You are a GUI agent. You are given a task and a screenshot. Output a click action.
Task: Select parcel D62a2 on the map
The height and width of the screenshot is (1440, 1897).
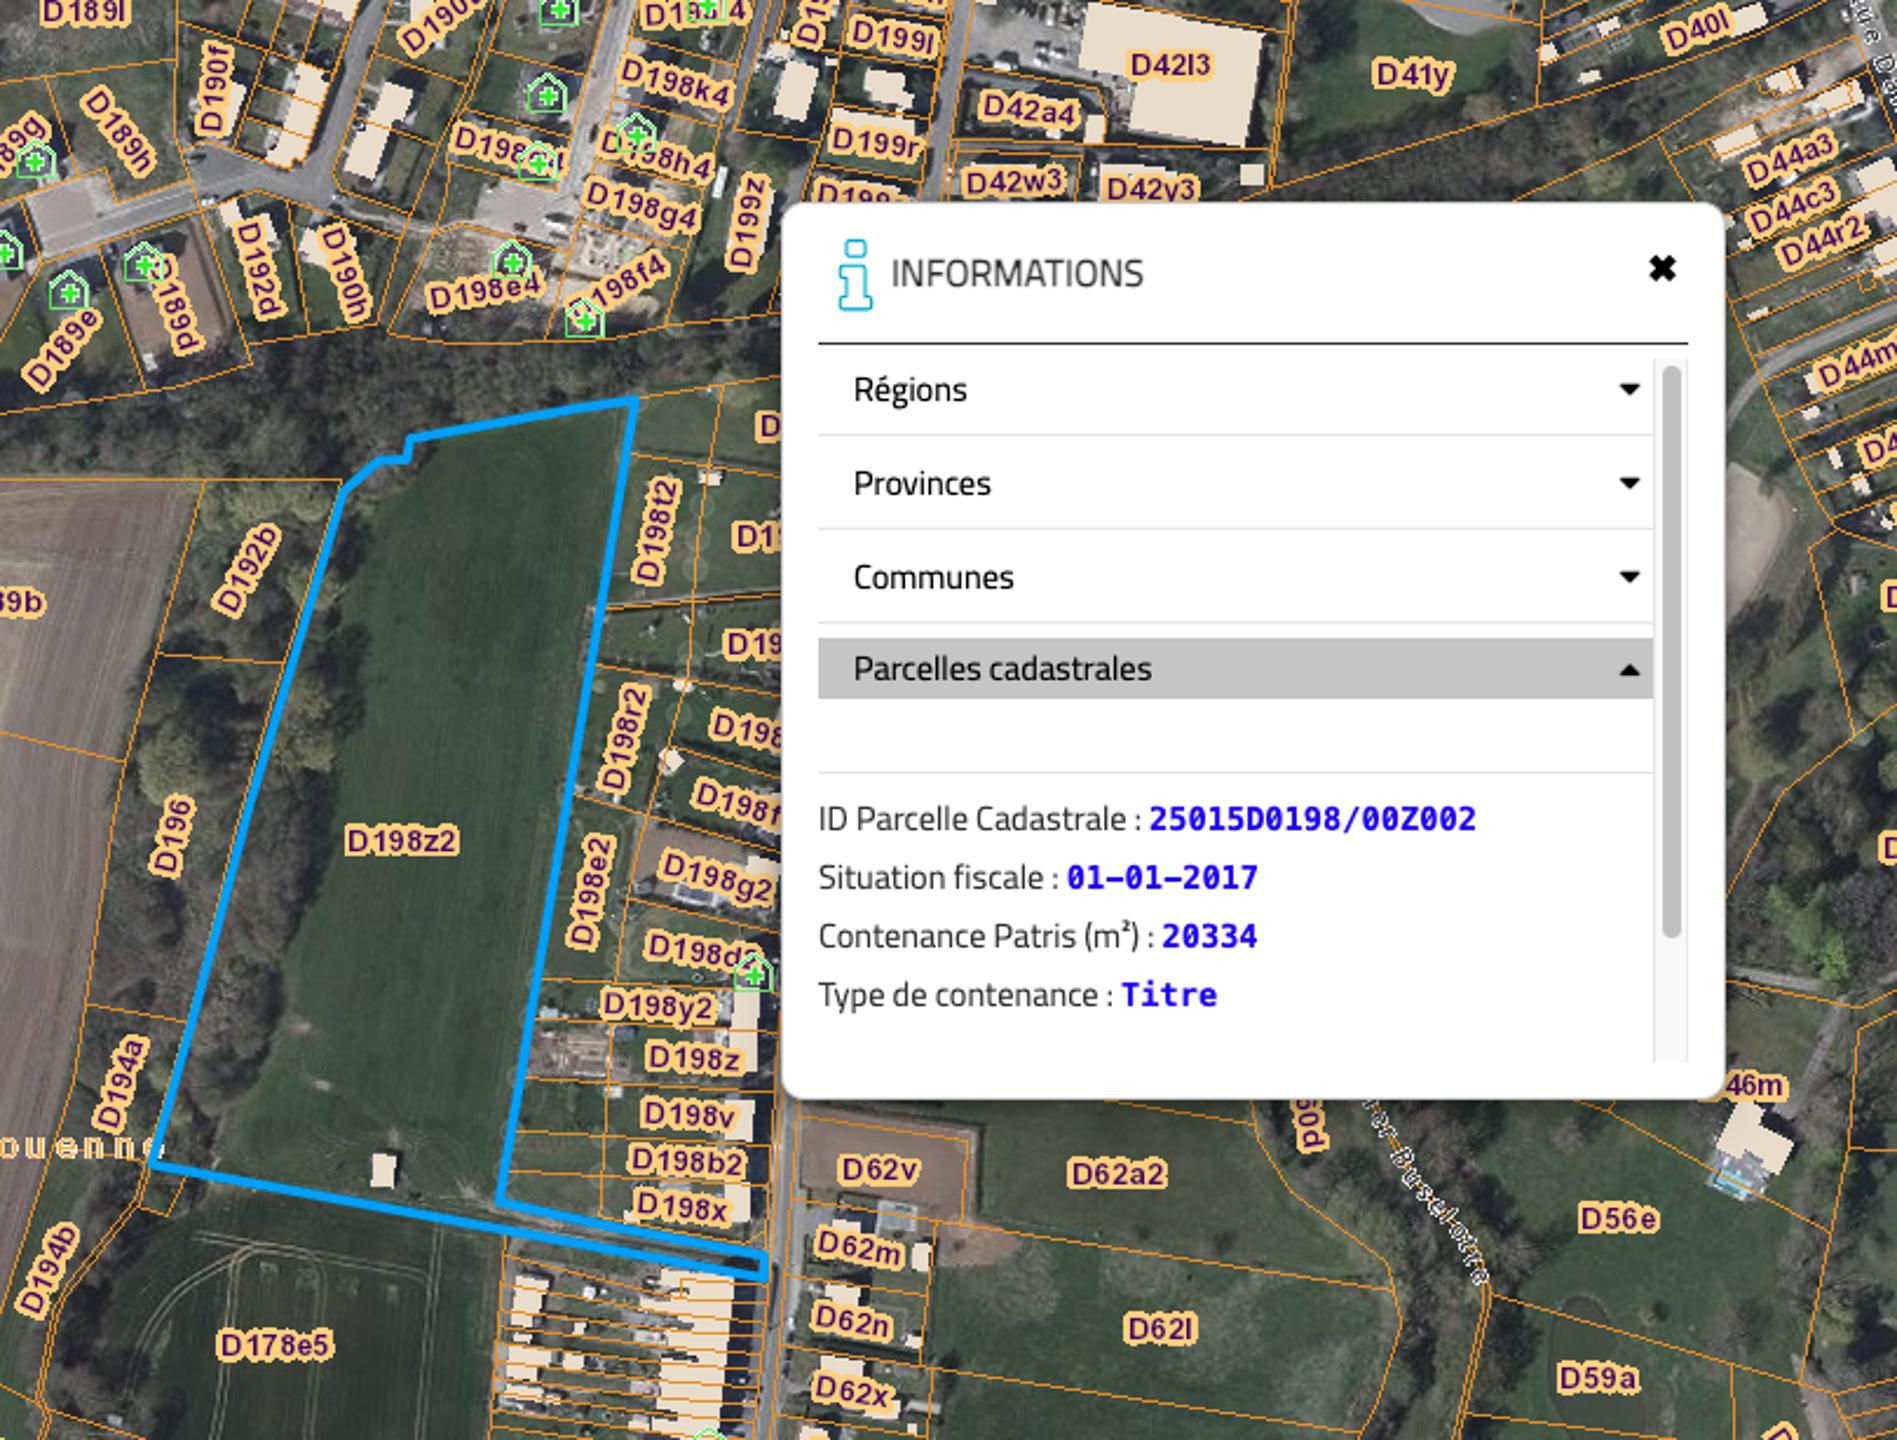coord(1116,1173)
